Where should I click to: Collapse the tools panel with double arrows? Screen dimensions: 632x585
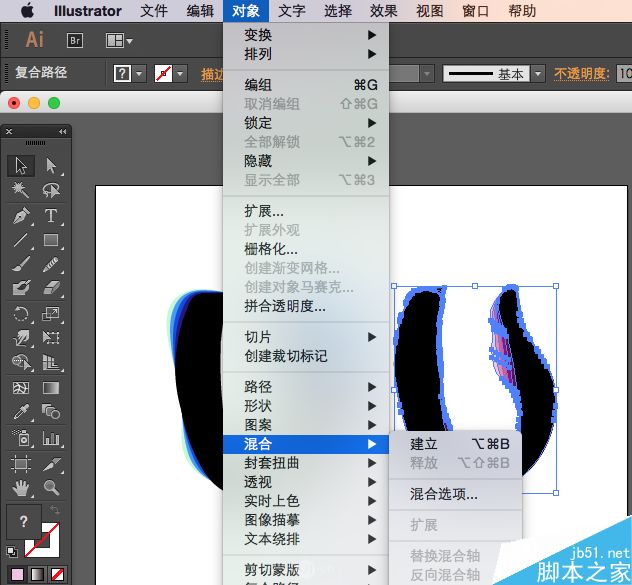pyautogui.click(x=62, y=131)
